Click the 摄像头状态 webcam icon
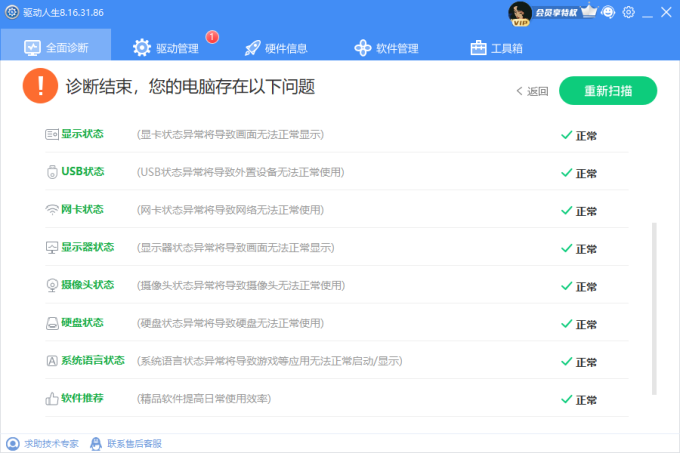Screen dimensions: 680x453 pyautogui.click(x=52, y=286)
